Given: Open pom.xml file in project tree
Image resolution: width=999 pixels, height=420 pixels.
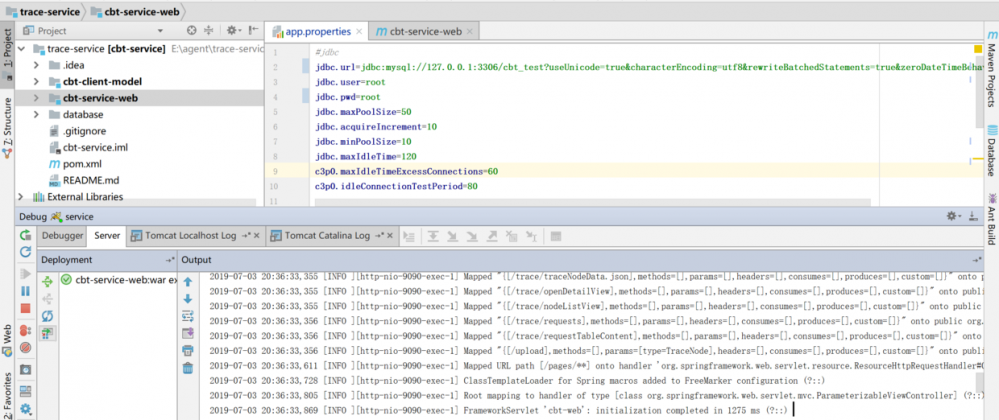Looking at the screenshot, I should click(81, 163).
